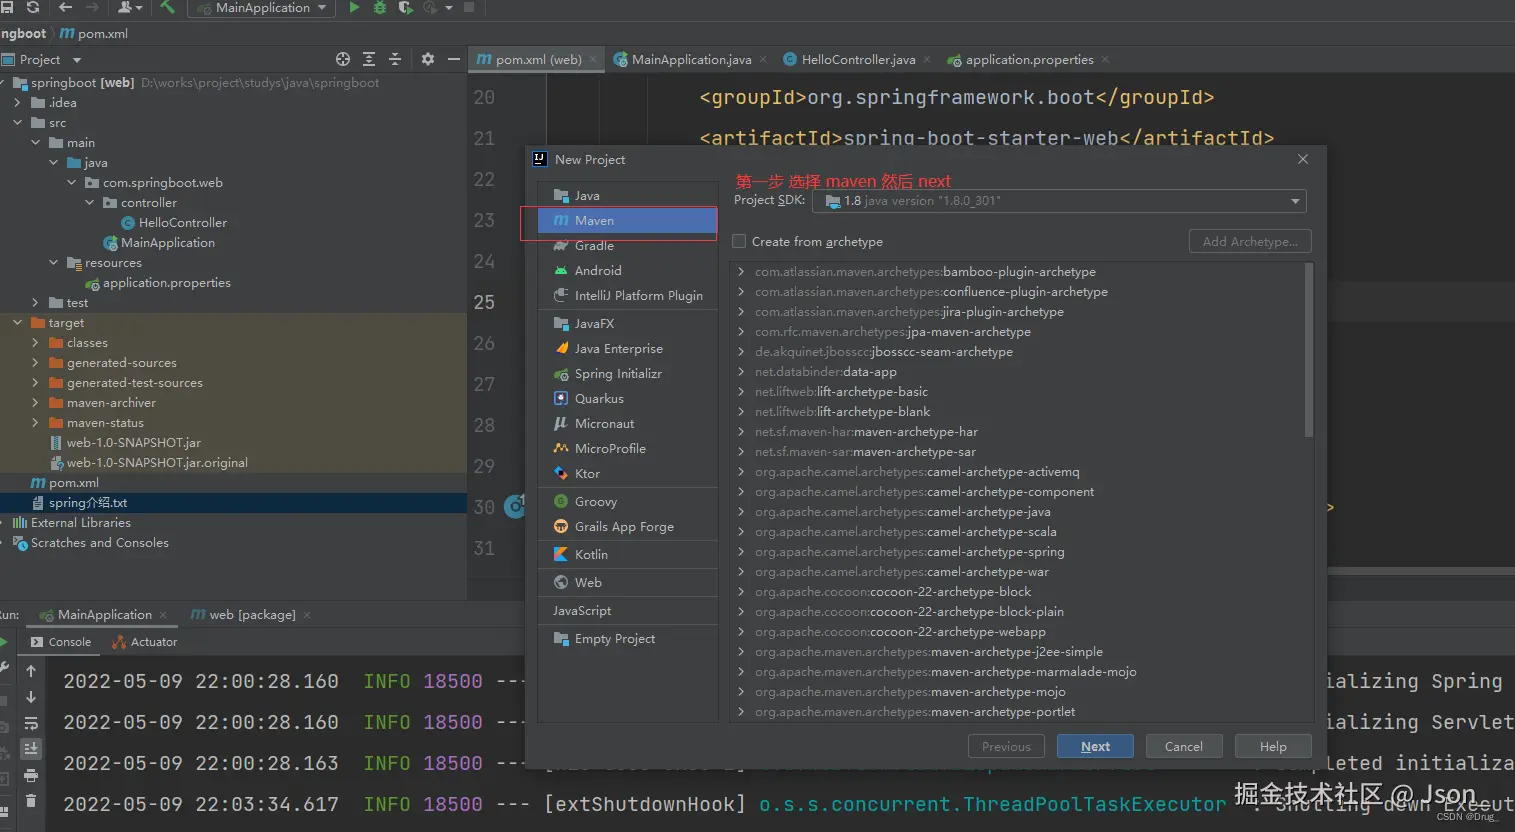Click the Add Archetype... button
Image resolution: width=1515 pixels, height=832 pixels.
tap(1250, 241)
